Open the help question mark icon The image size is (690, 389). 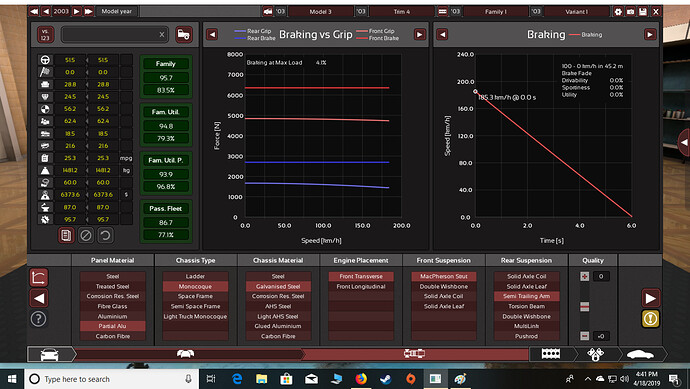(39, 319)
